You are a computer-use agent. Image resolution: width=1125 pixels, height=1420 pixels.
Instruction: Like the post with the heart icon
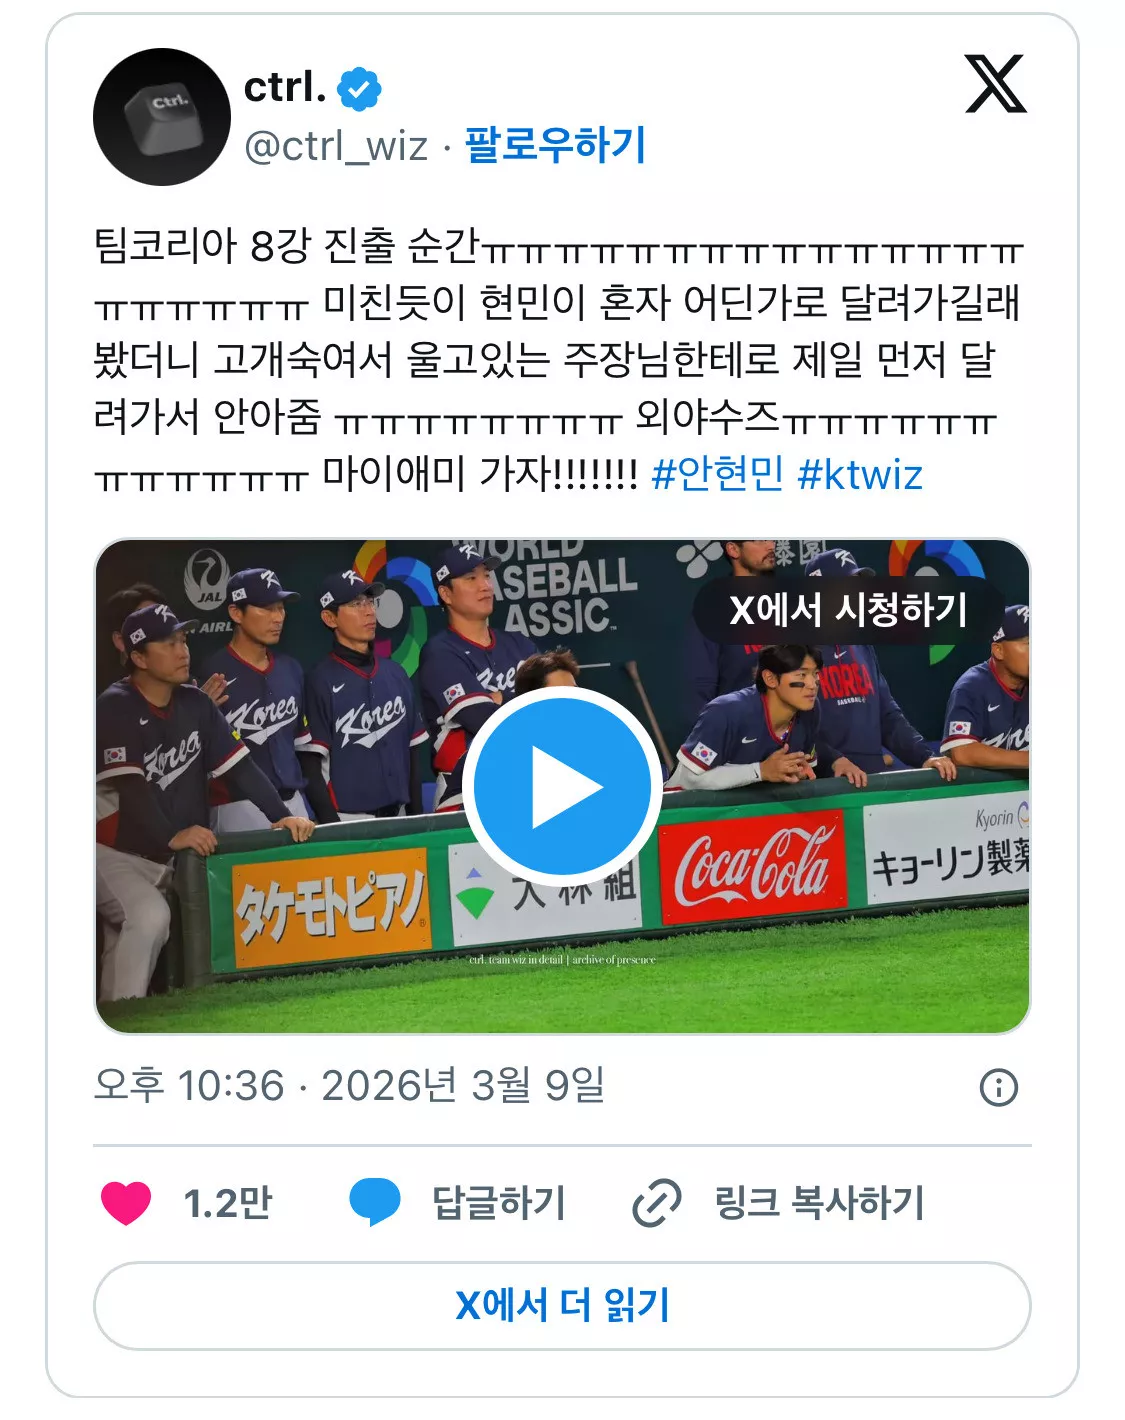tap(126, 1203)
